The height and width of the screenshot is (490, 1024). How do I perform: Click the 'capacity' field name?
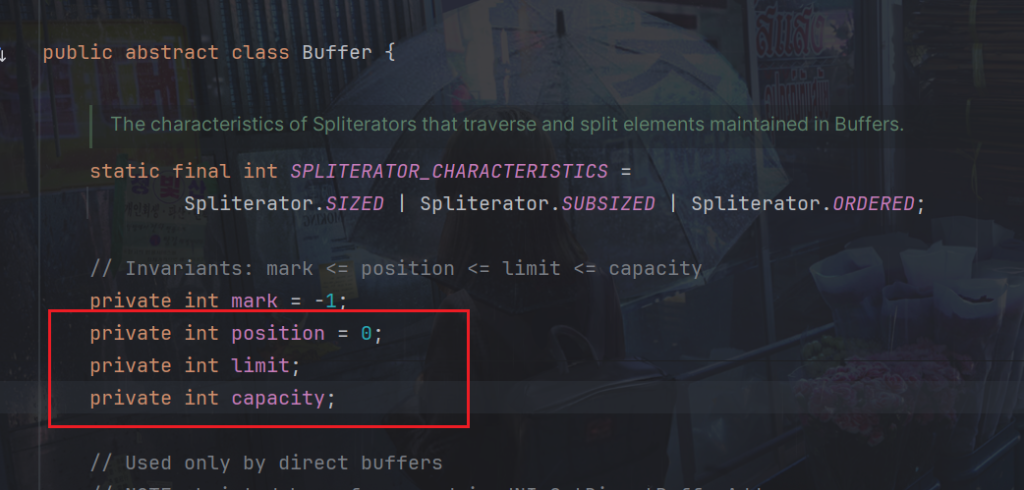(278, 398)
